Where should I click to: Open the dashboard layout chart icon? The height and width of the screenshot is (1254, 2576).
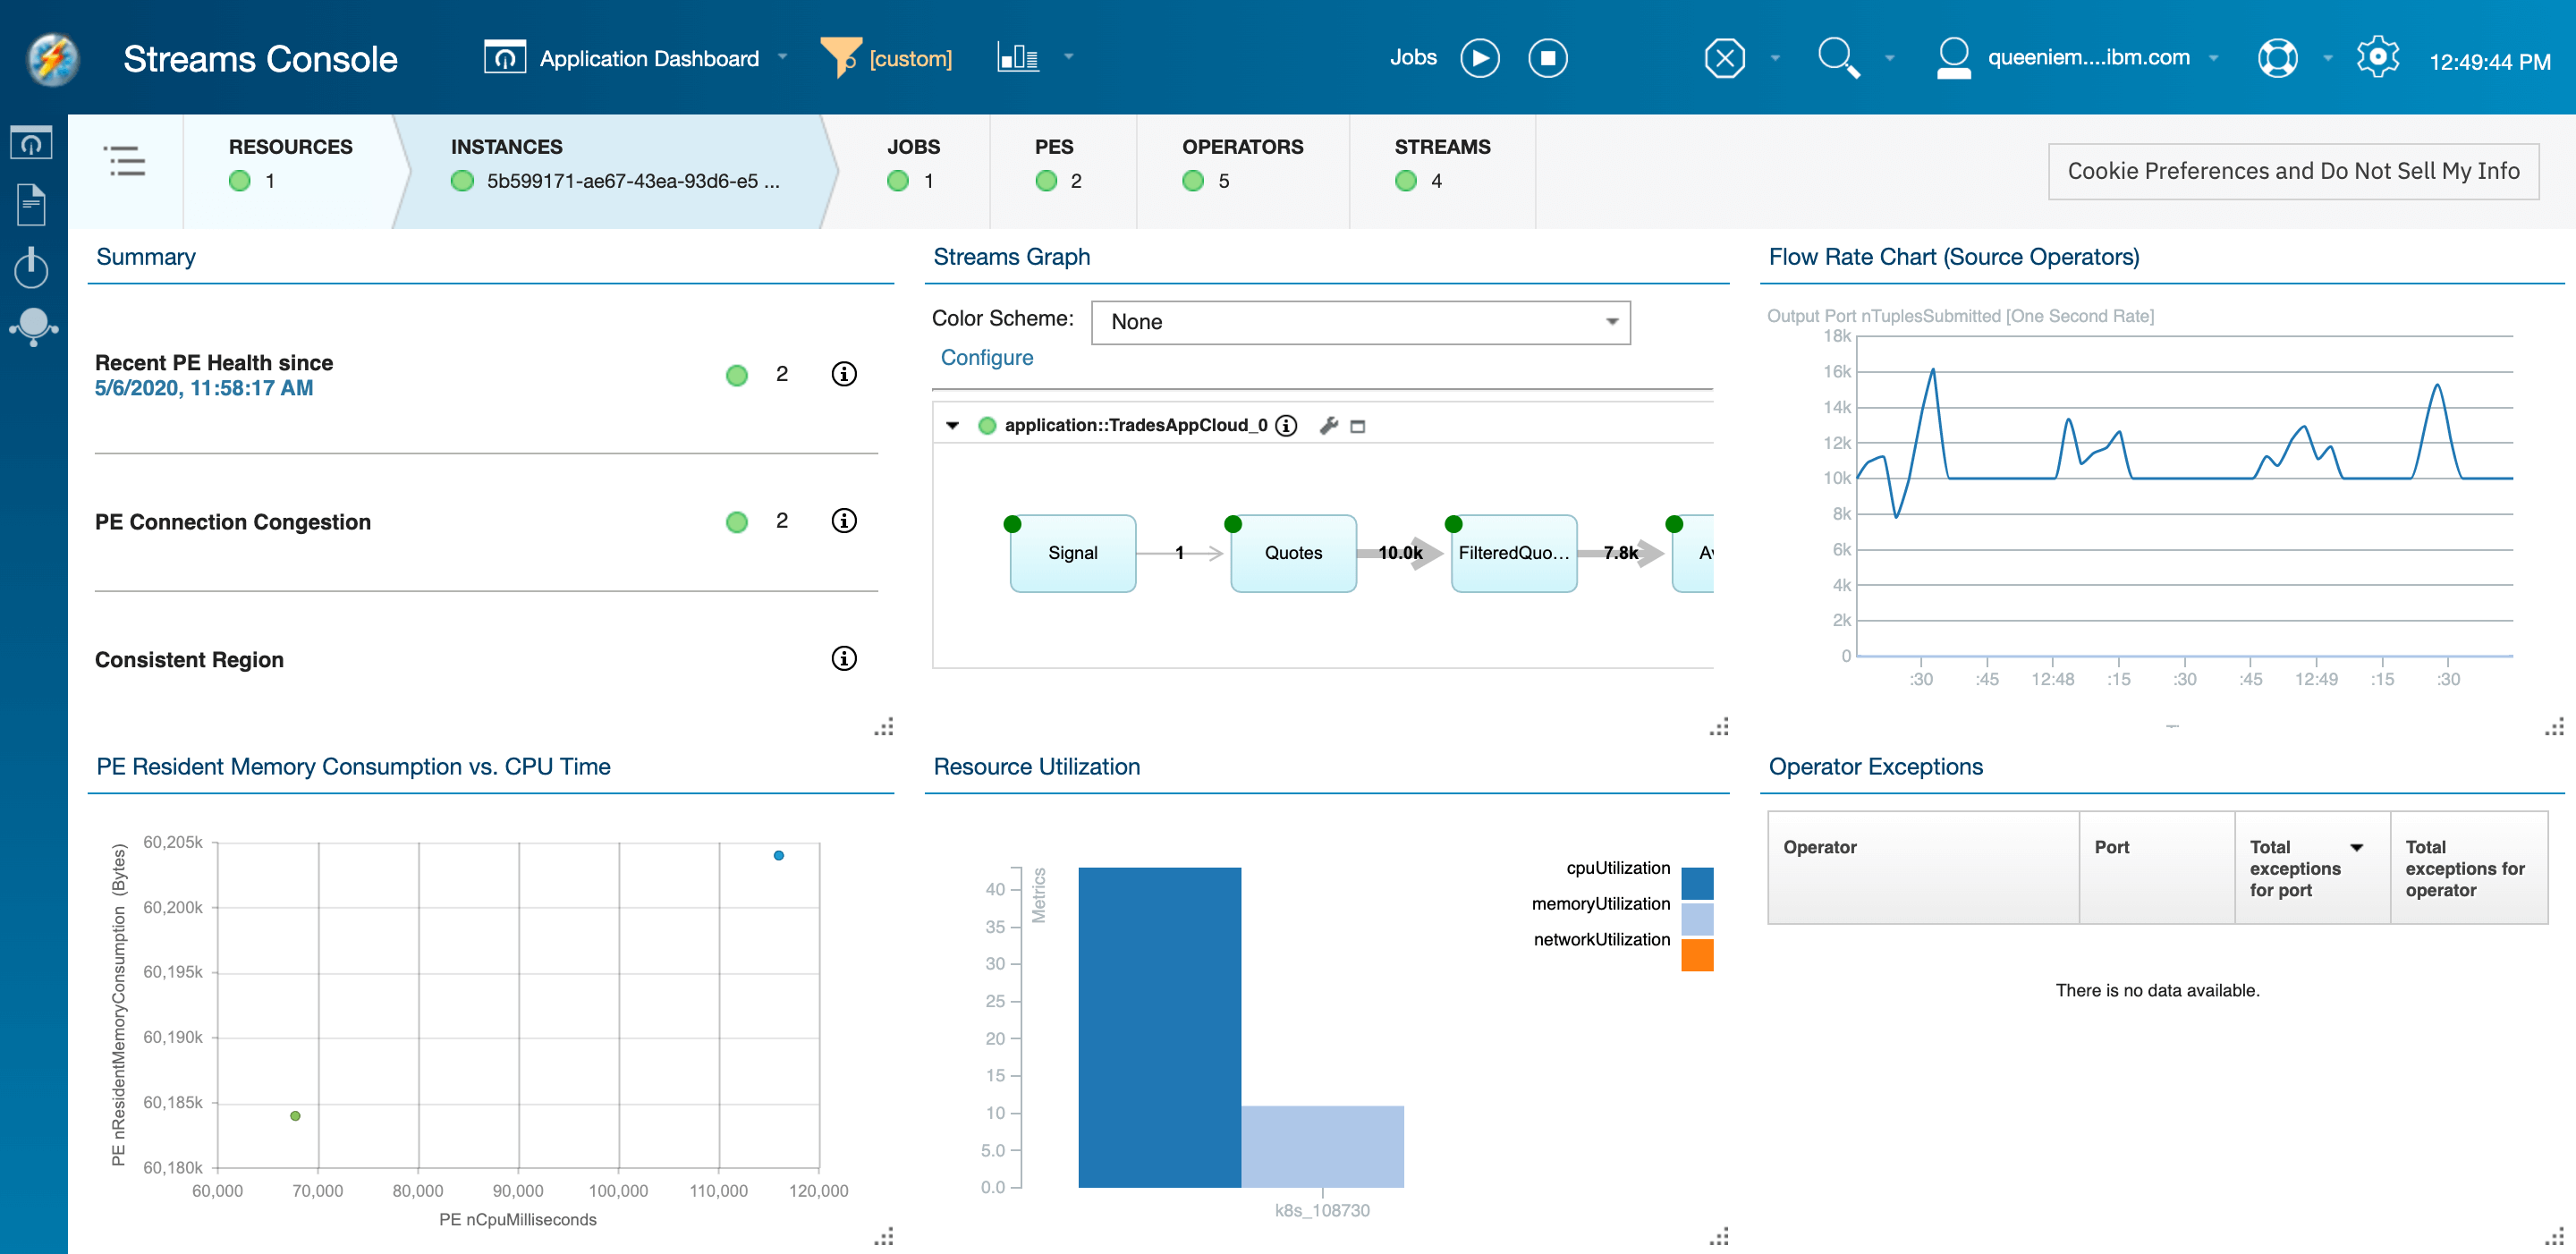pos(1018,57)
